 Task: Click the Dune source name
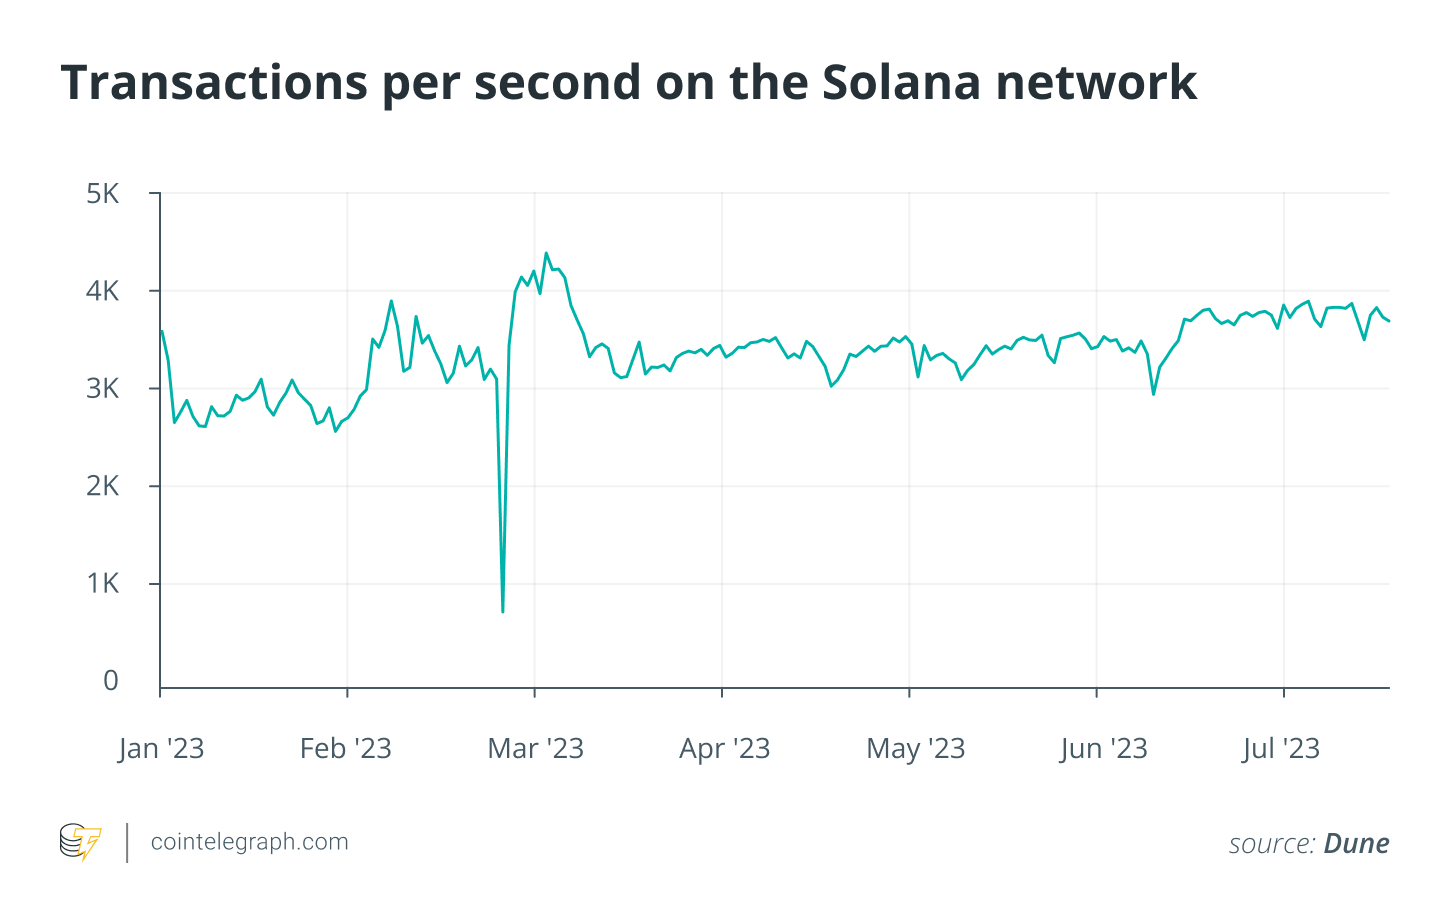[1356, 844]
